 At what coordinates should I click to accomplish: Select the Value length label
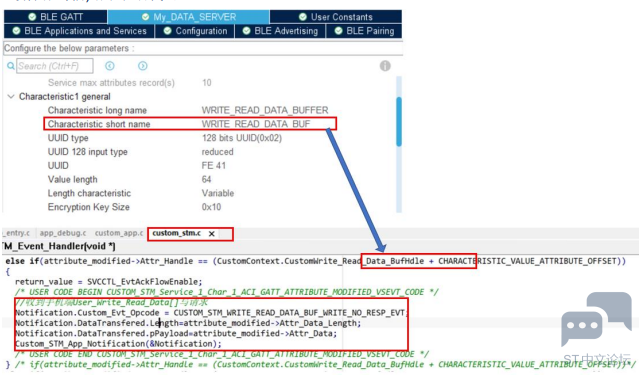point(72,180)
